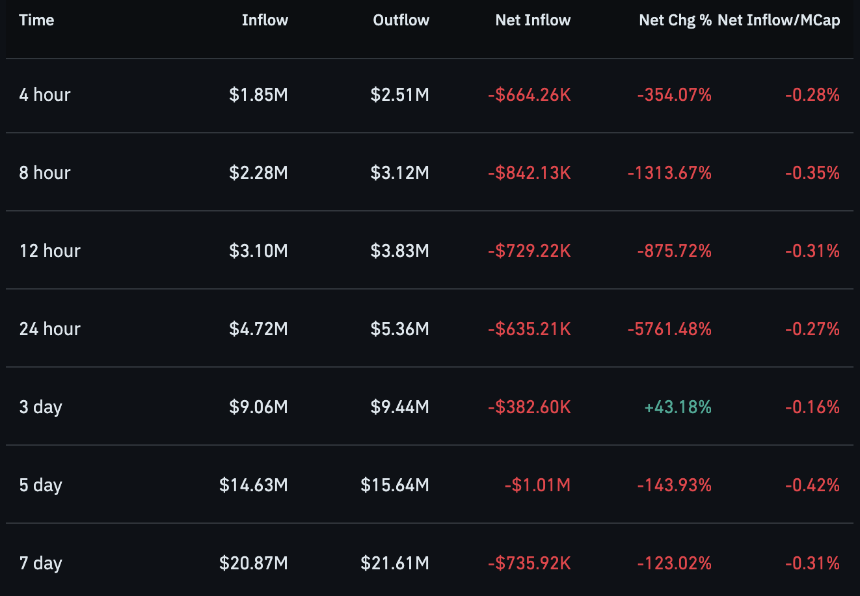Image resolution: width=860 pixels, height=596 pixels.
Task: Click the -$842.13K net inflow value
Action: tap(529, 173)
